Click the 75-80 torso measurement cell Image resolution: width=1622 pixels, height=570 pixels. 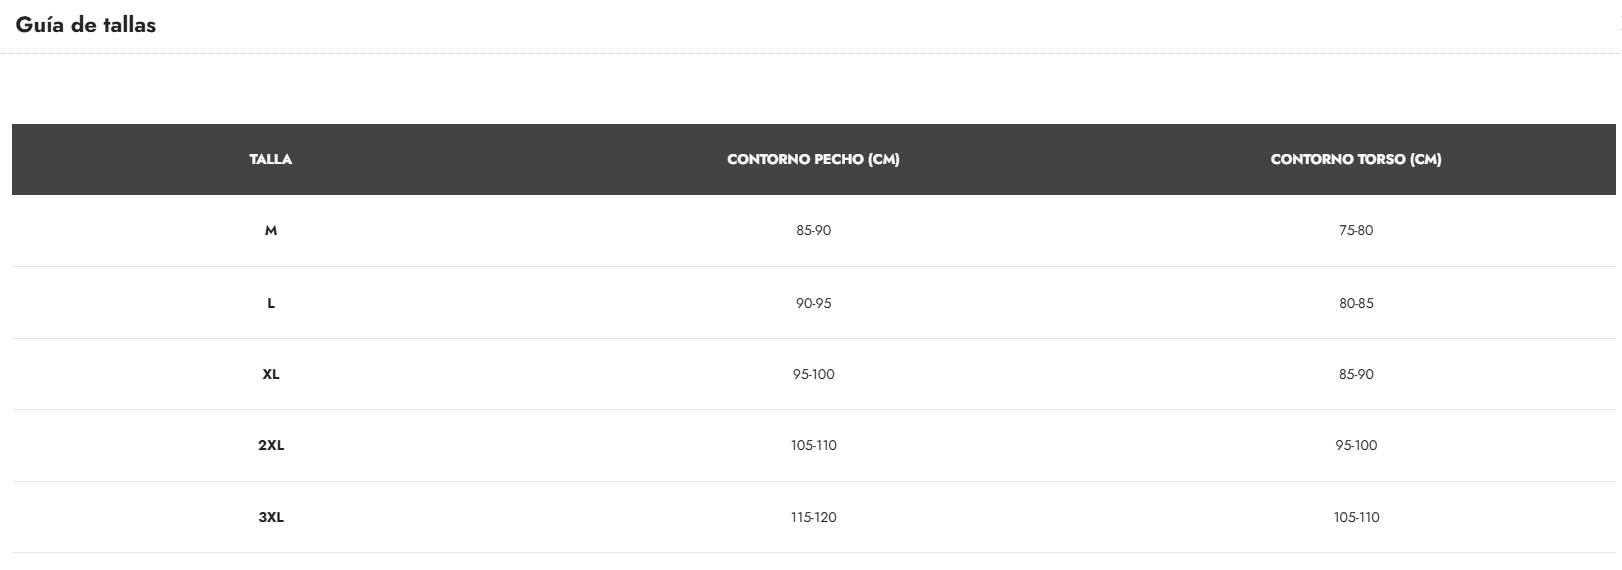[x=1355, y=231]
